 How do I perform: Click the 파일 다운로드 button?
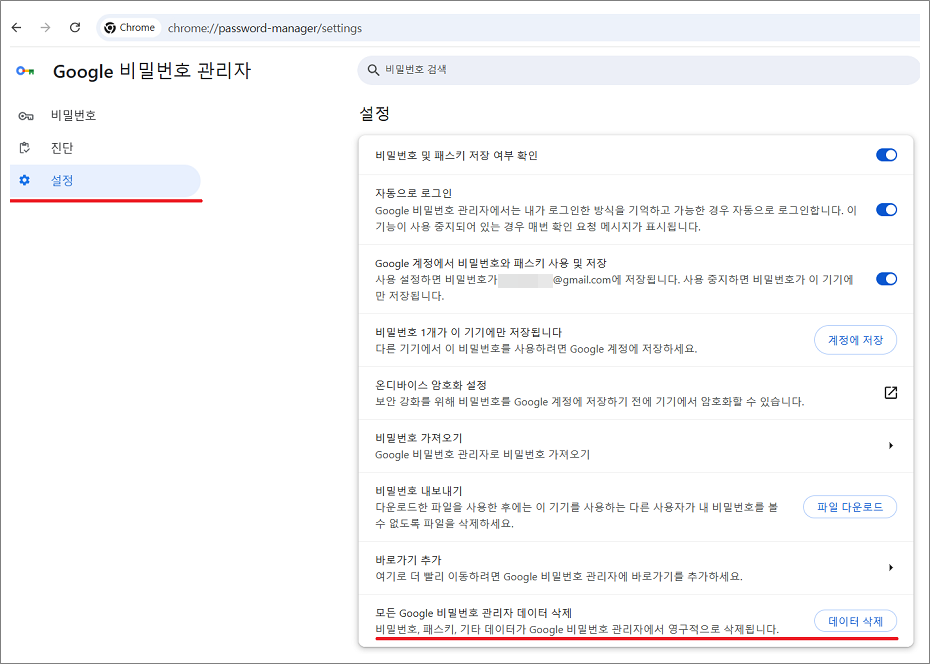point(850,507)
